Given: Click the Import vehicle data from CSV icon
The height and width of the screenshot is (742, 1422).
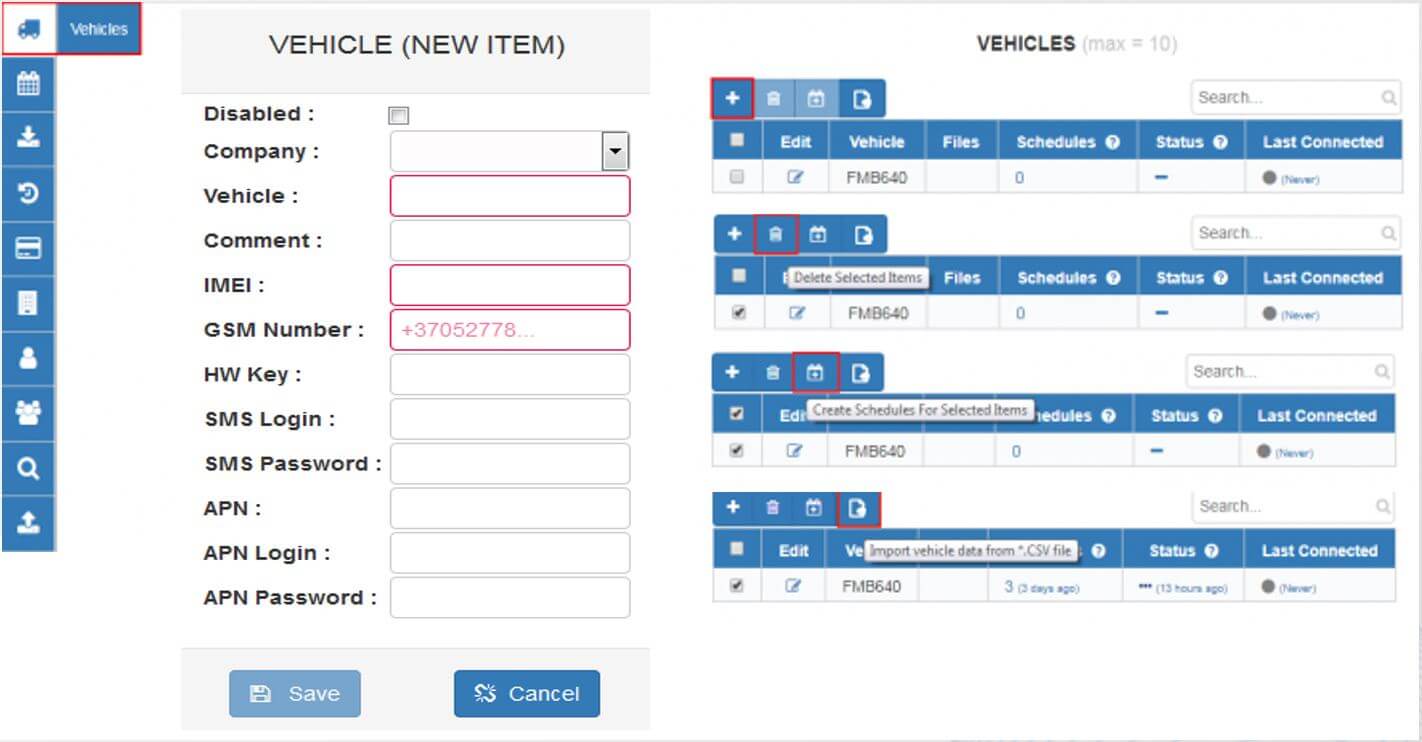Looking at the screenshot, I should pyautogui.click(x=857, y=508).
